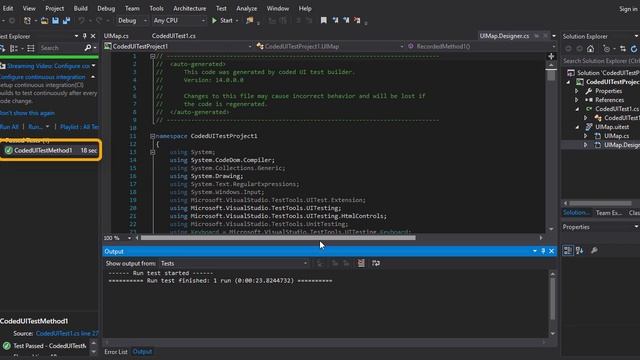Click the Search Solution Explorer field

601,61
